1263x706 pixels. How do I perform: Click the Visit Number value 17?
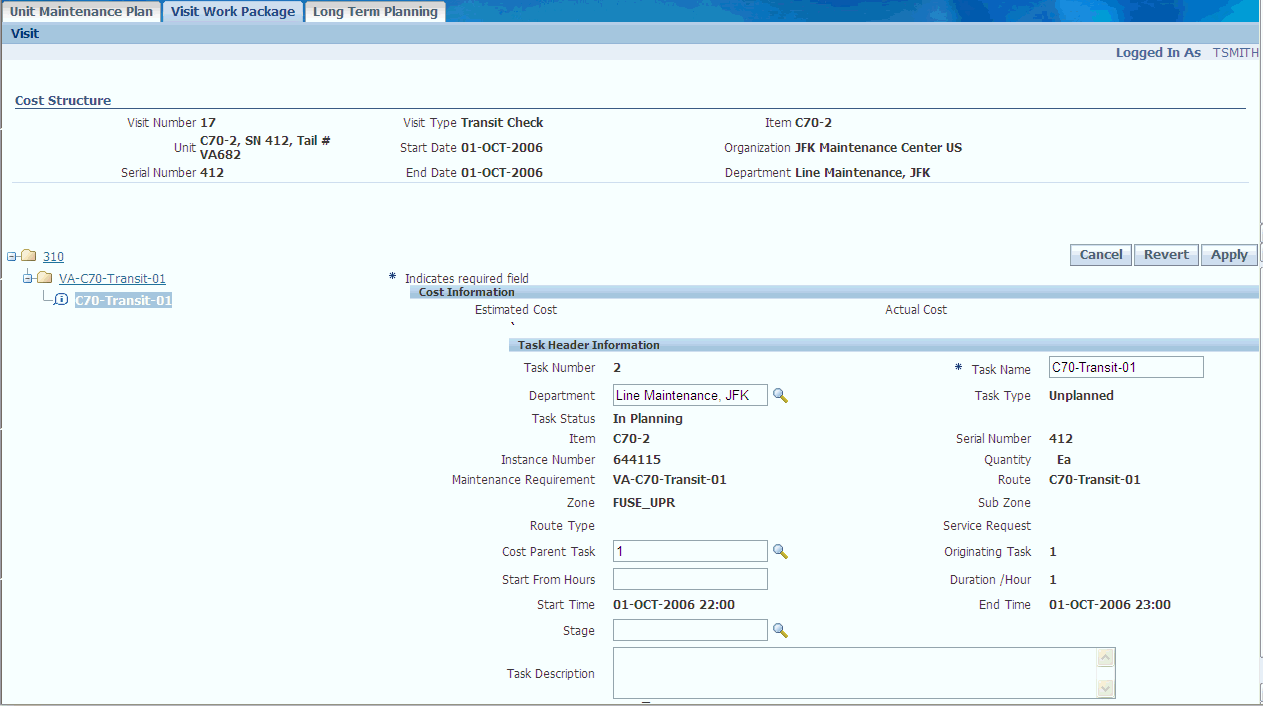pos(208,123)
